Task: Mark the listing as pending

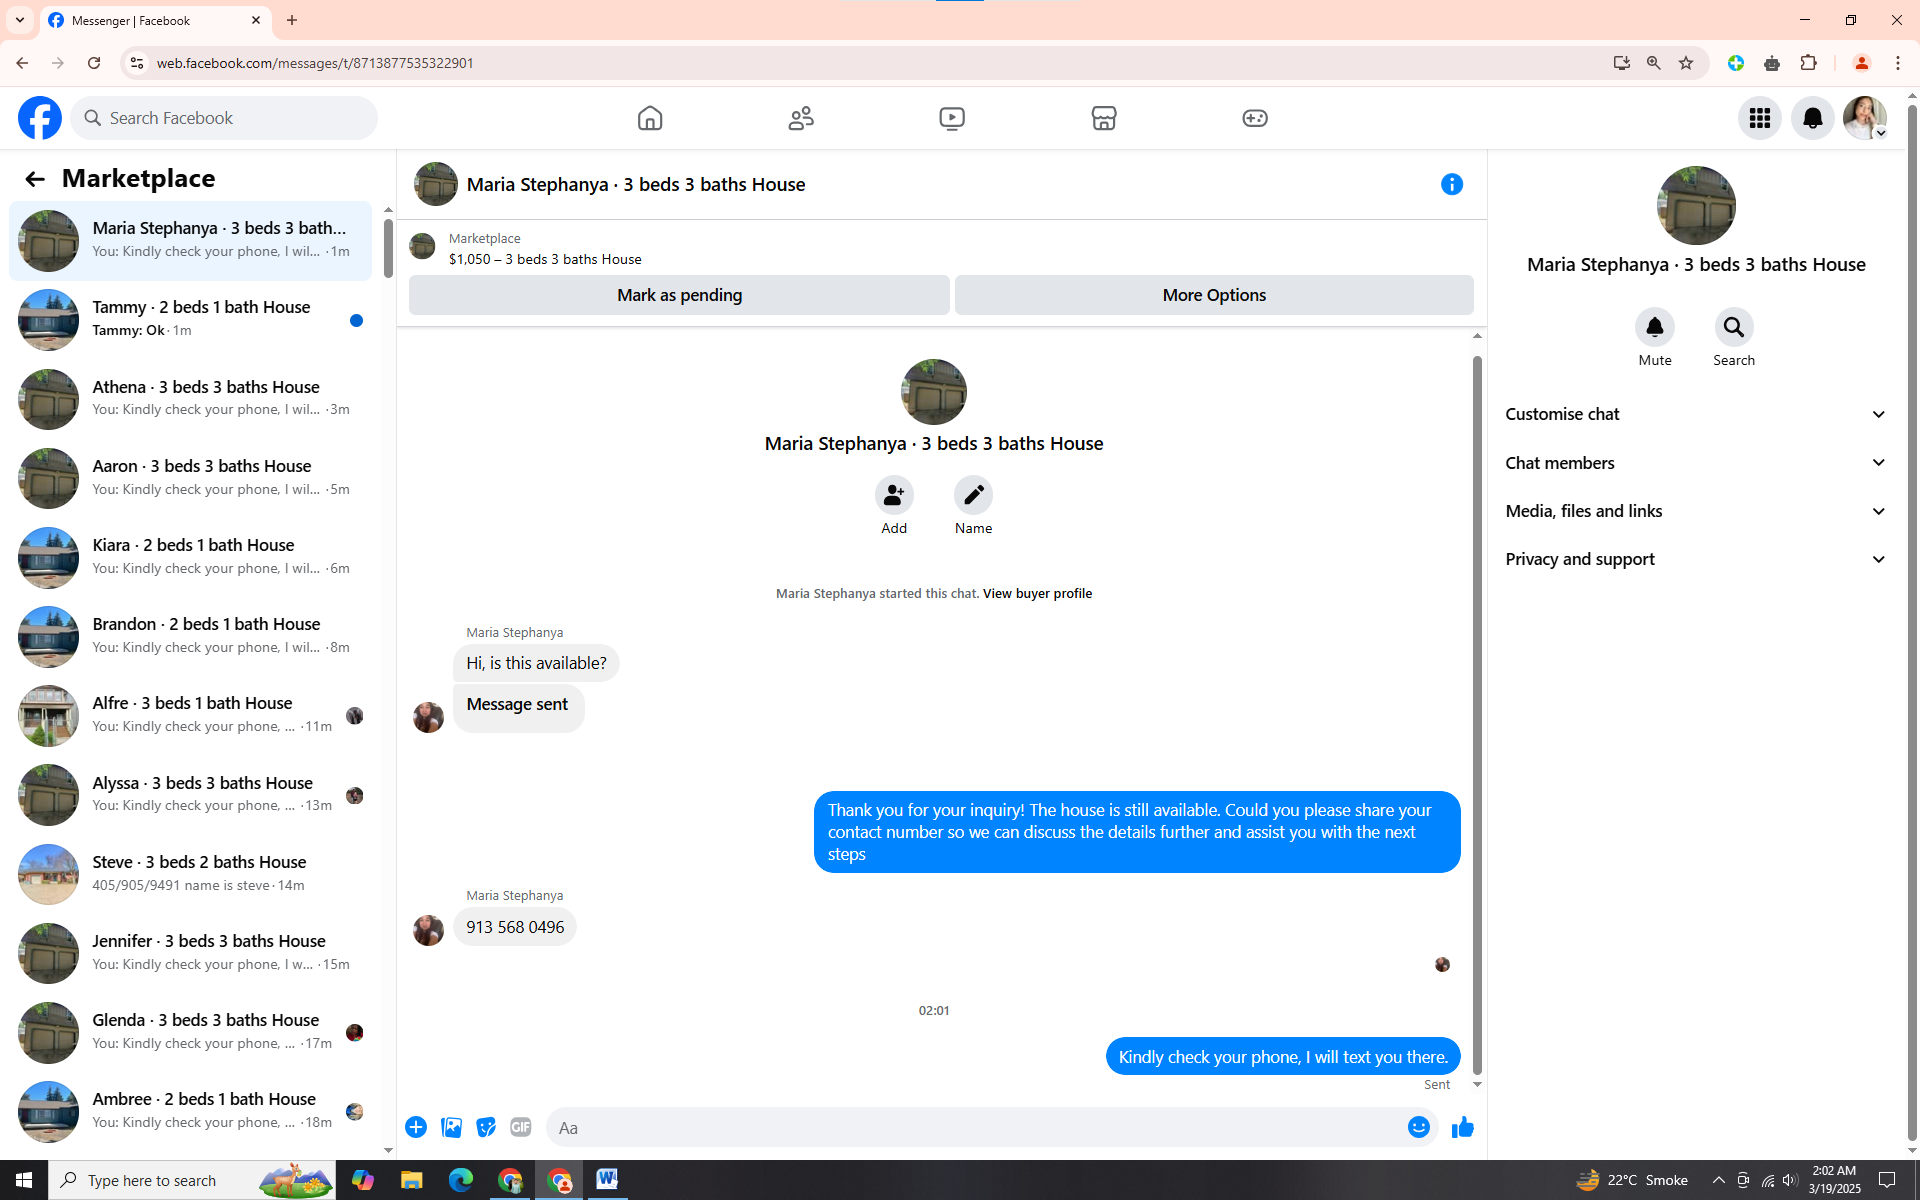Action: 679,295
